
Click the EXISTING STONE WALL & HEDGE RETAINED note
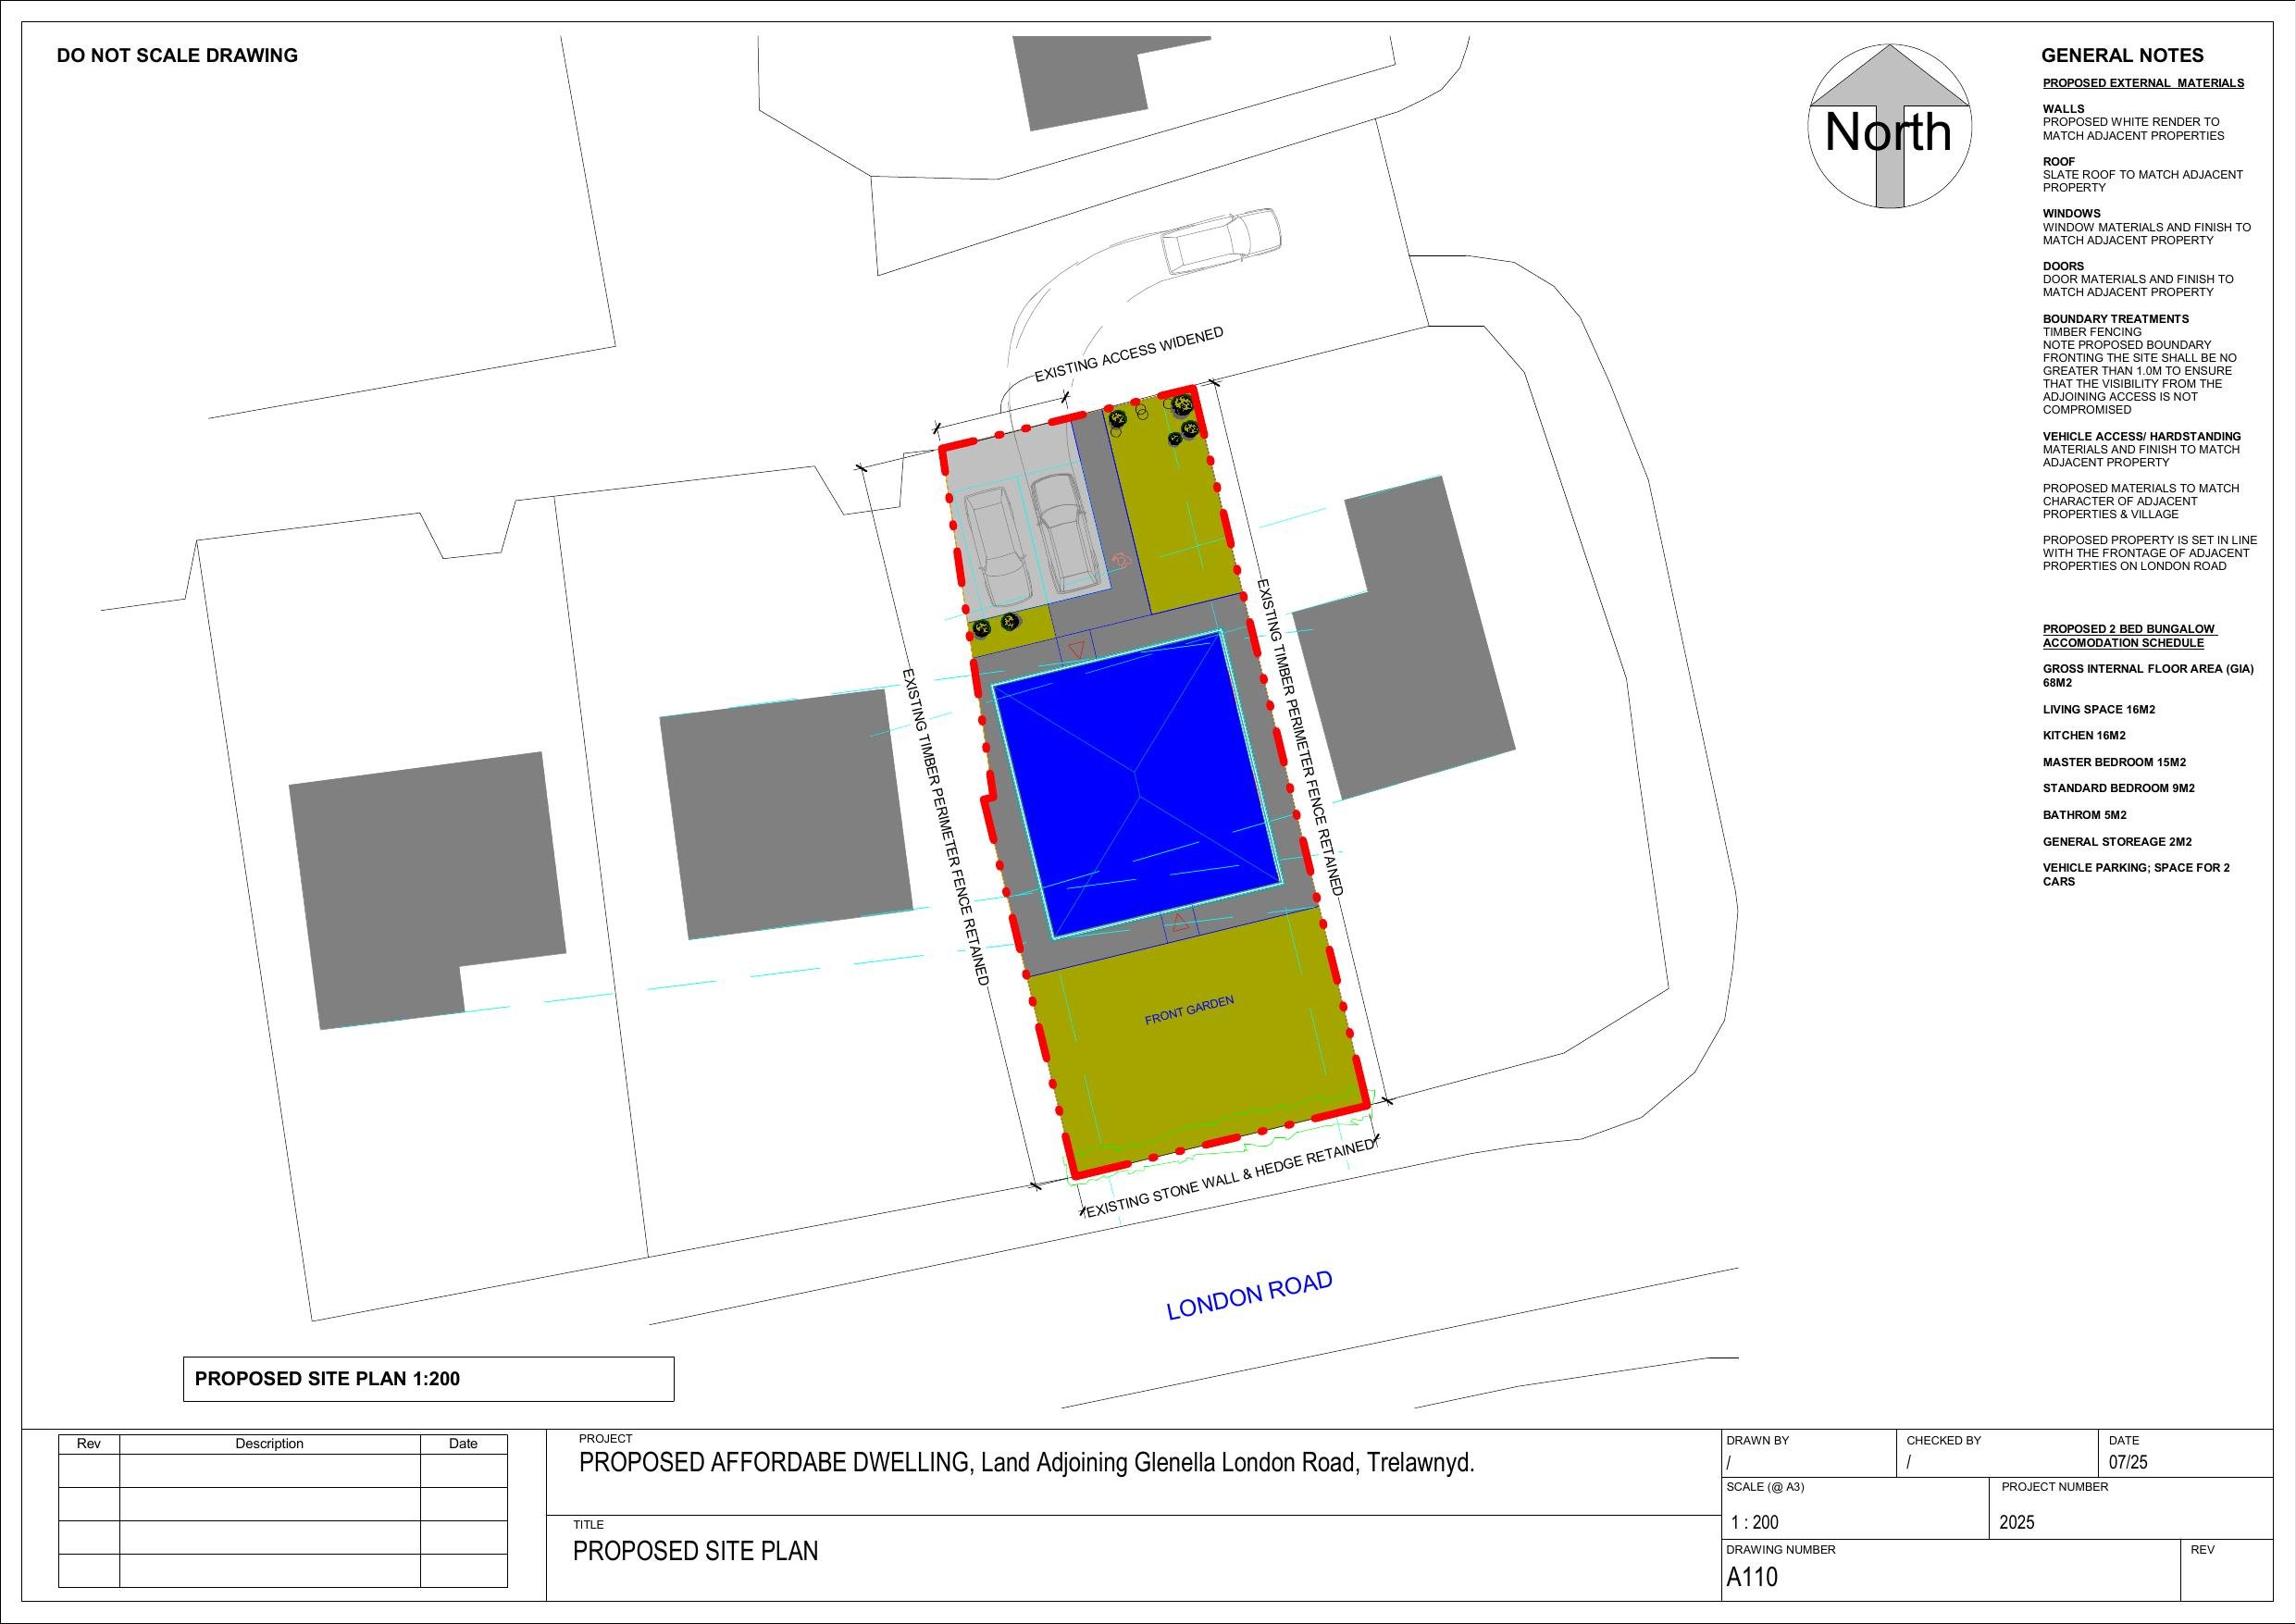1230,1179
